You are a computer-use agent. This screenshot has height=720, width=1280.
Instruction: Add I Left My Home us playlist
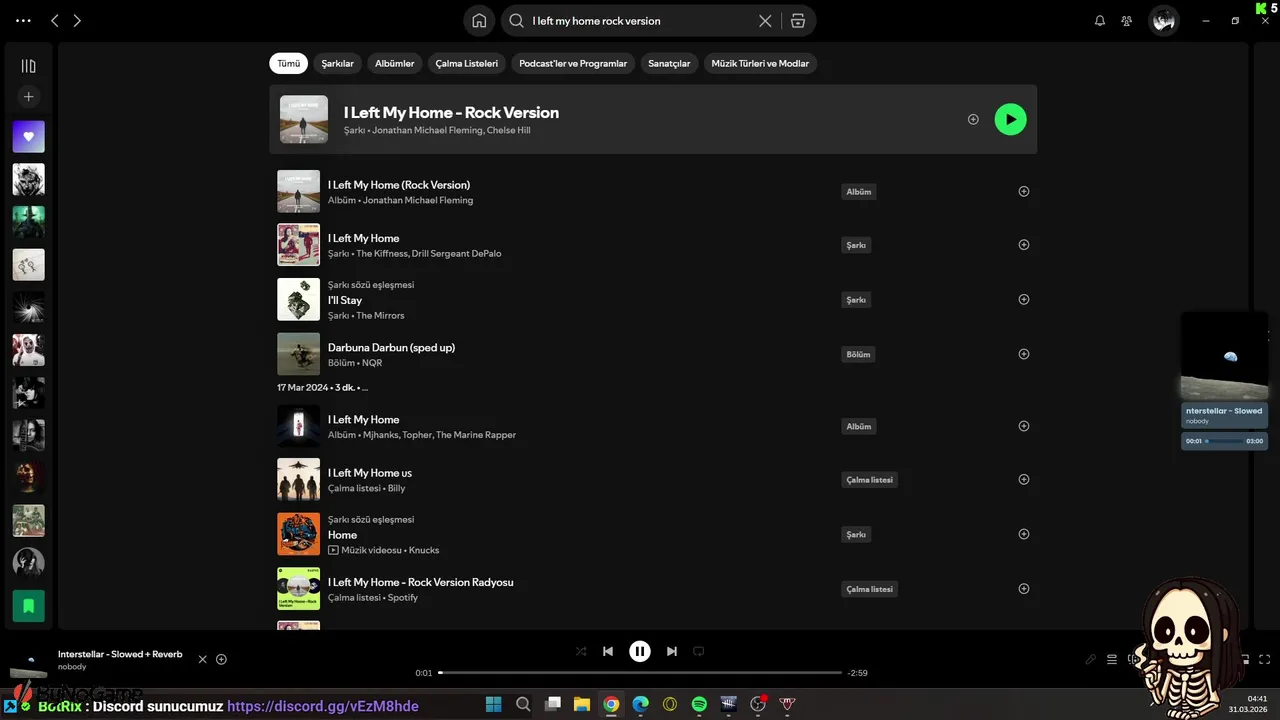coord(1023,479)
